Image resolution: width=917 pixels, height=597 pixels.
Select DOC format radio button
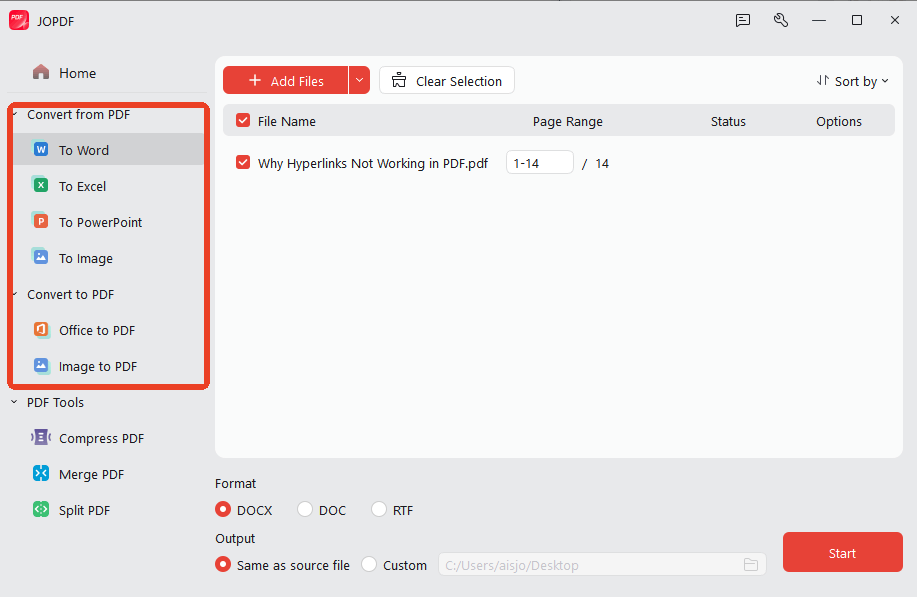[305, 509]
